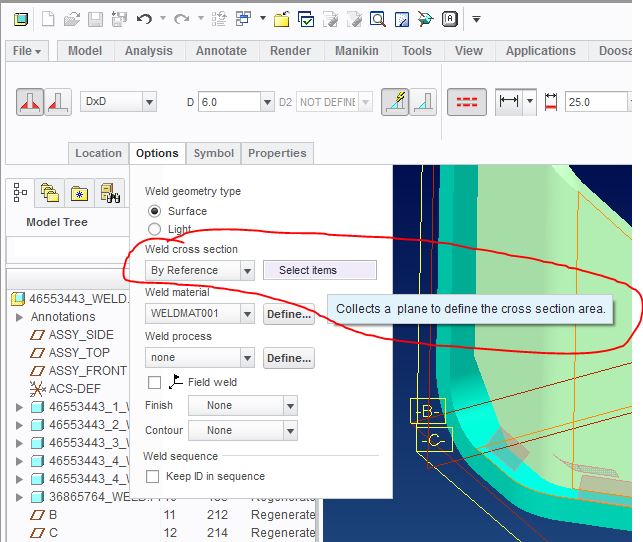
Task: Open the File menu
Action: coord(27,51)
